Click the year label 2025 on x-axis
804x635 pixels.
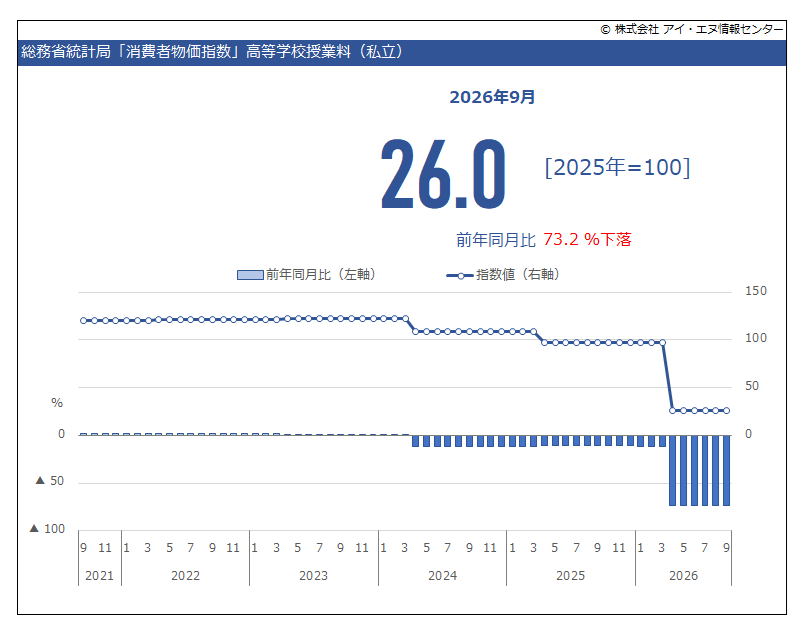[x=571, y=576]
